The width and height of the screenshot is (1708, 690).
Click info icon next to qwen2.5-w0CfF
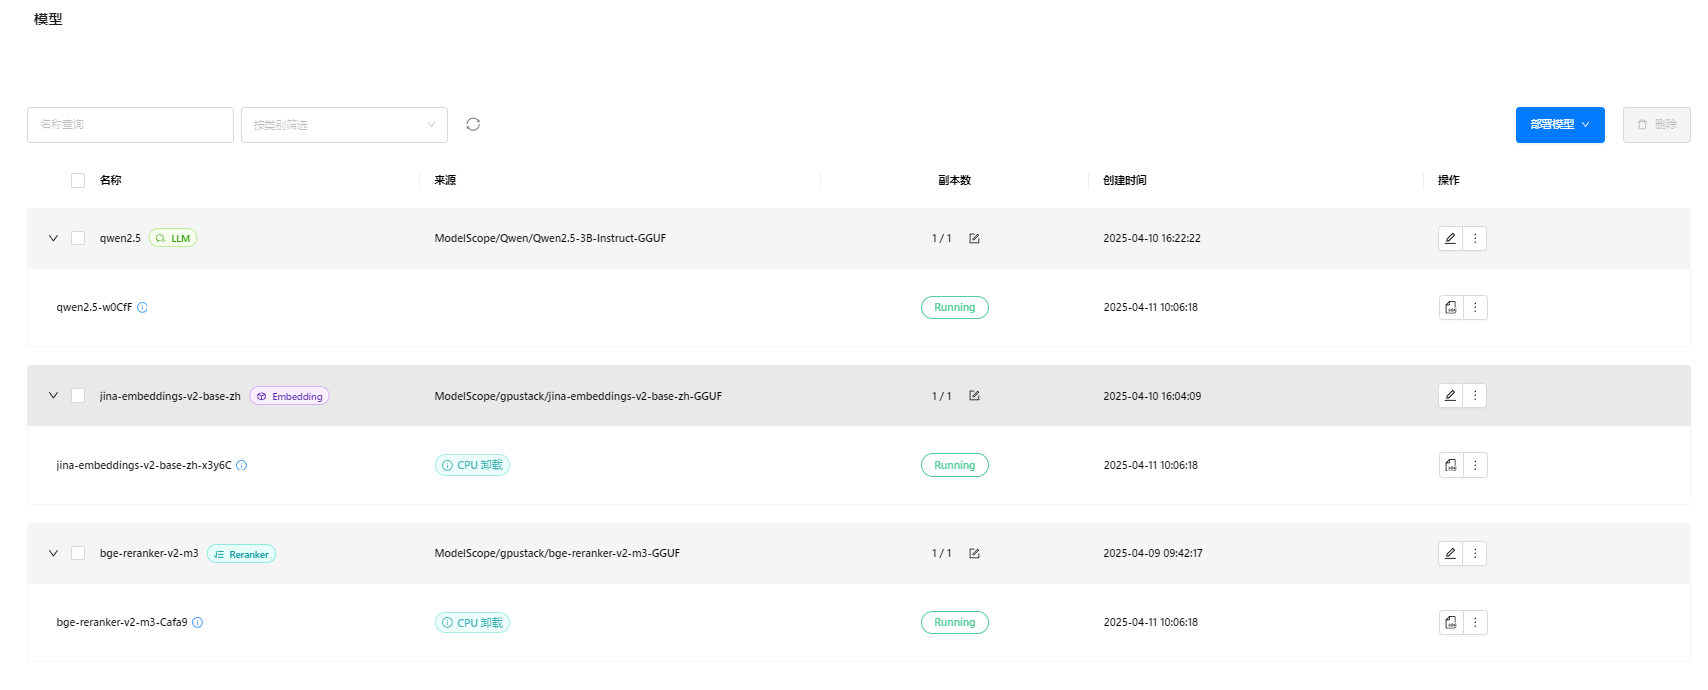[142, 307]
